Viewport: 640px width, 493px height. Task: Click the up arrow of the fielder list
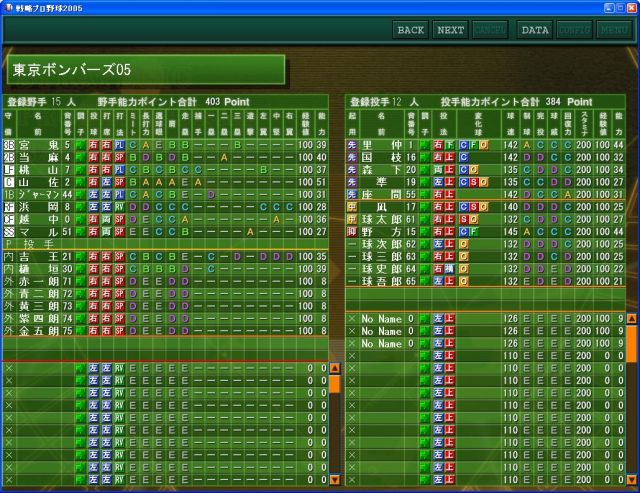coord(335,368)
